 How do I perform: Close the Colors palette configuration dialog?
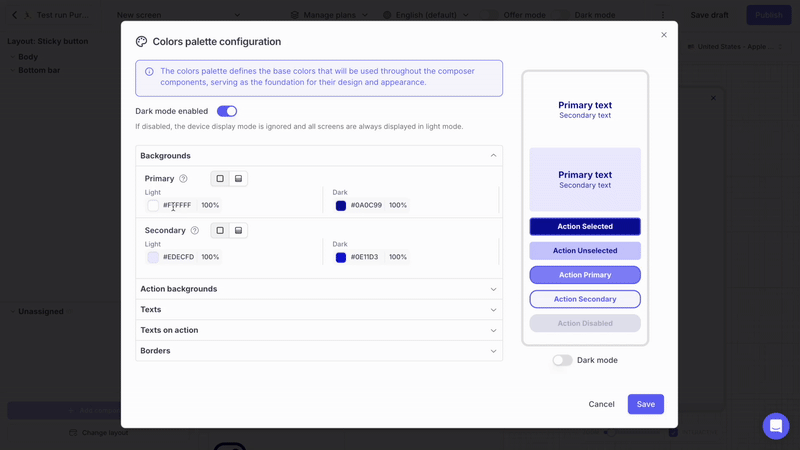tap(664, 35)
